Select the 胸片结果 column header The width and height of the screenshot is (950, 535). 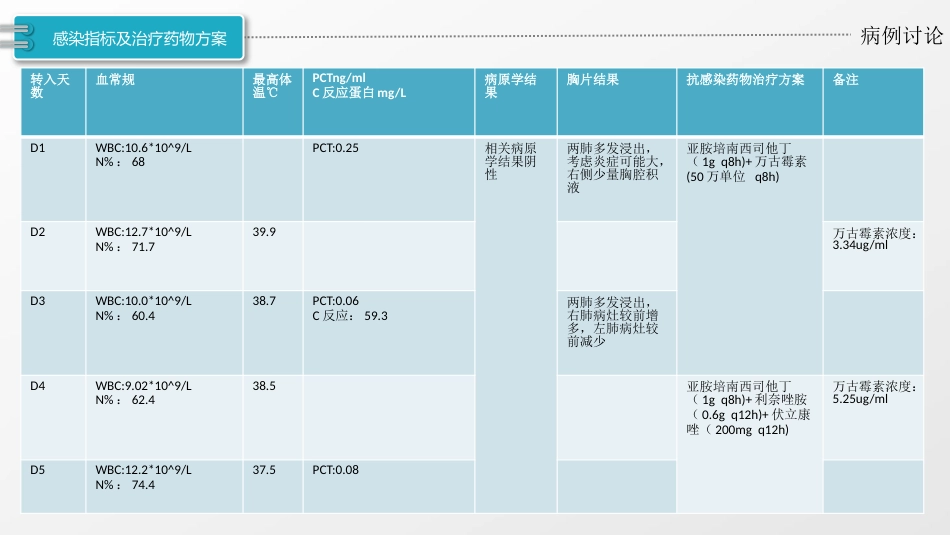617,102
